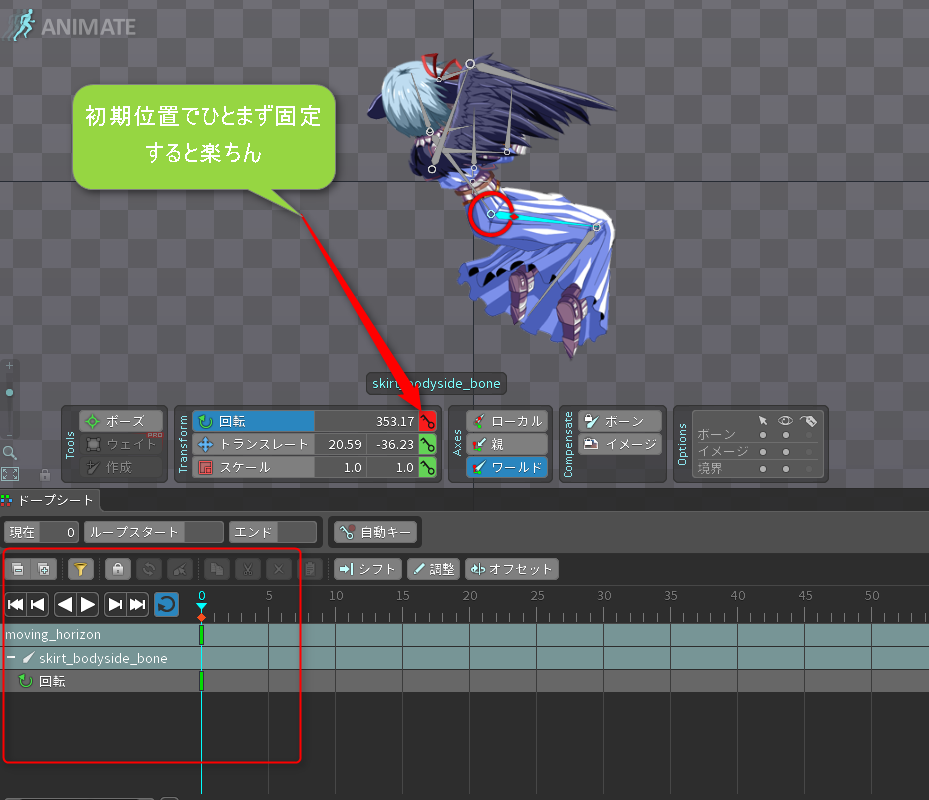Click the playhead marker at frame 0
929x800 pixels.
[201, 607]
